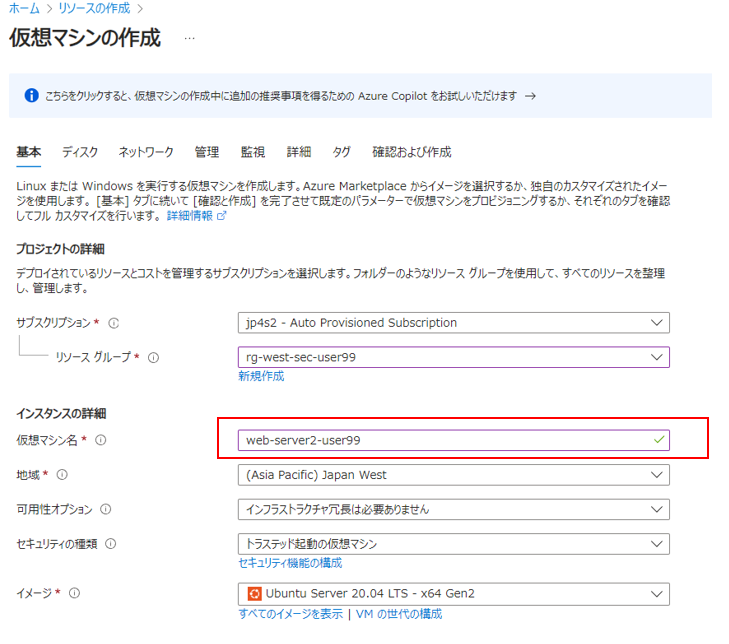Click the arrow at end of Copilot banner
Image resolution: width=729 pixels, height=644 pixels.
pos(530,96)
